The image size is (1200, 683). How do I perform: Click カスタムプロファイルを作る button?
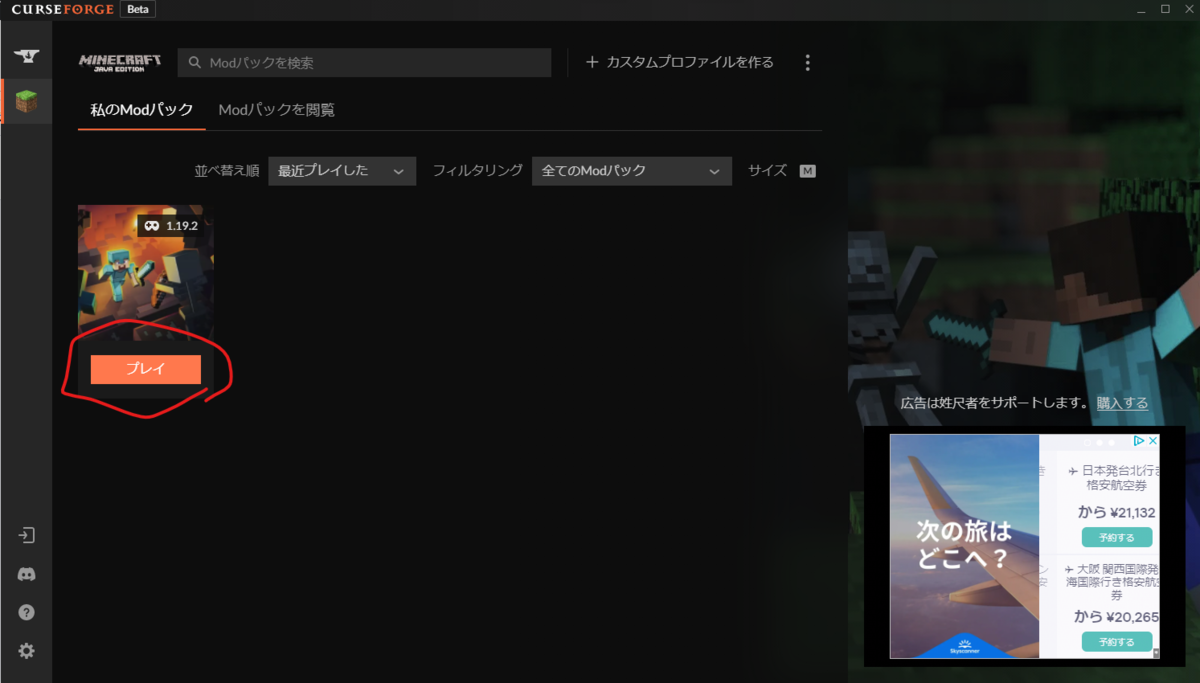point(680,62)
